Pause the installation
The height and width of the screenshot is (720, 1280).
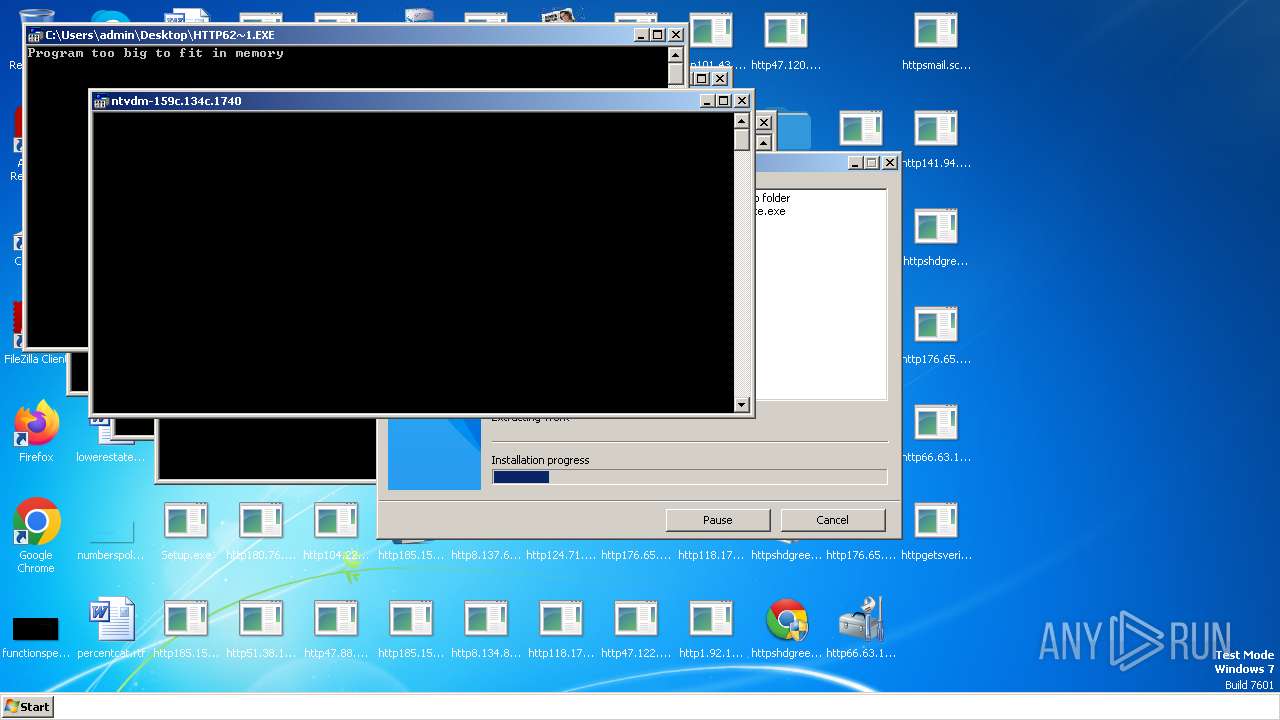coord(718,520)
